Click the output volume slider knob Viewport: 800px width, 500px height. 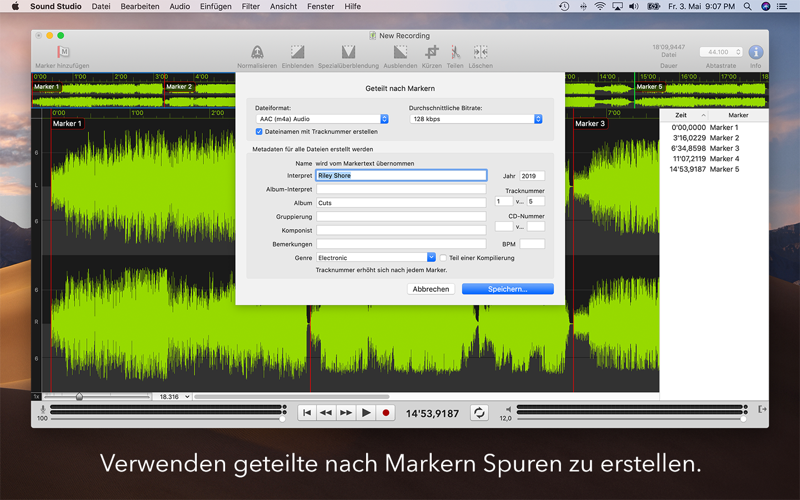click(x=743, y=419)
